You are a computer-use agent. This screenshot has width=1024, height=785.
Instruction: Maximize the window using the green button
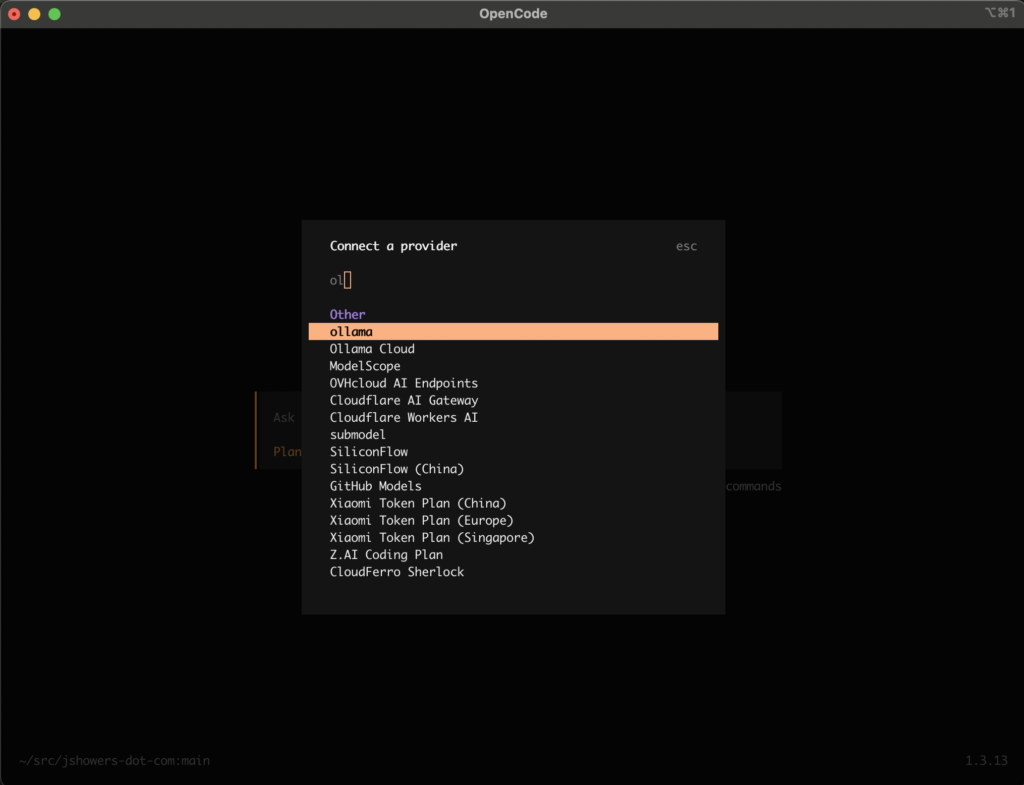(x=54, y=14)
